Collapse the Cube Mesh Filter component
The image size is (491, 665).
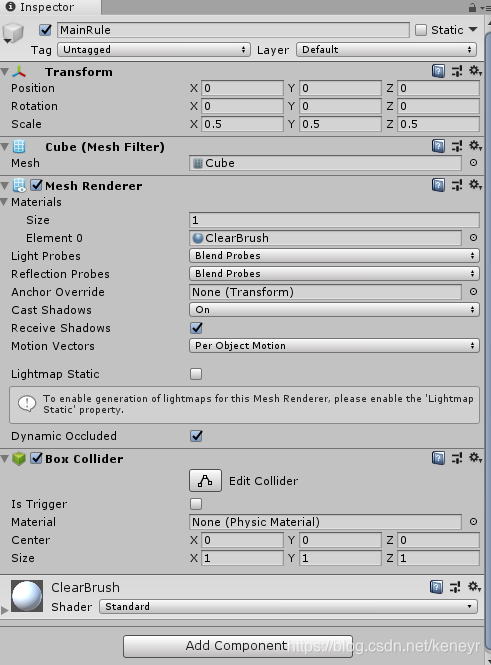[x=5, y=147]
